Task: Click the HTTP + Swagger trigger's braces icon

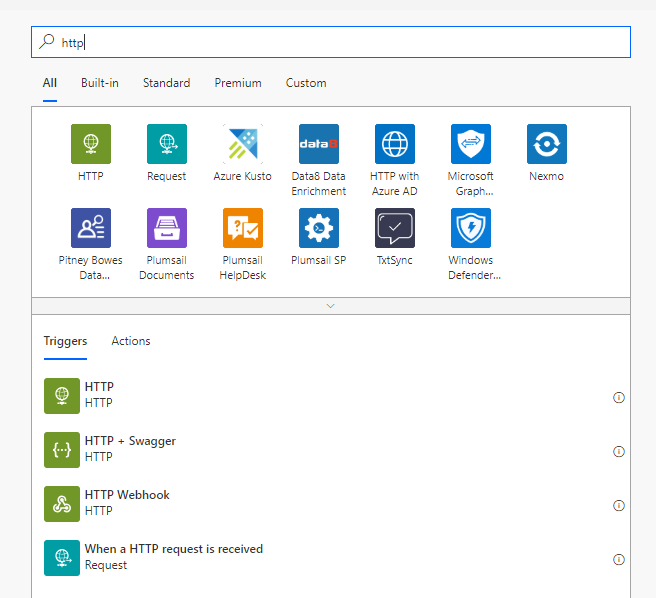Action: pos(62,450)
